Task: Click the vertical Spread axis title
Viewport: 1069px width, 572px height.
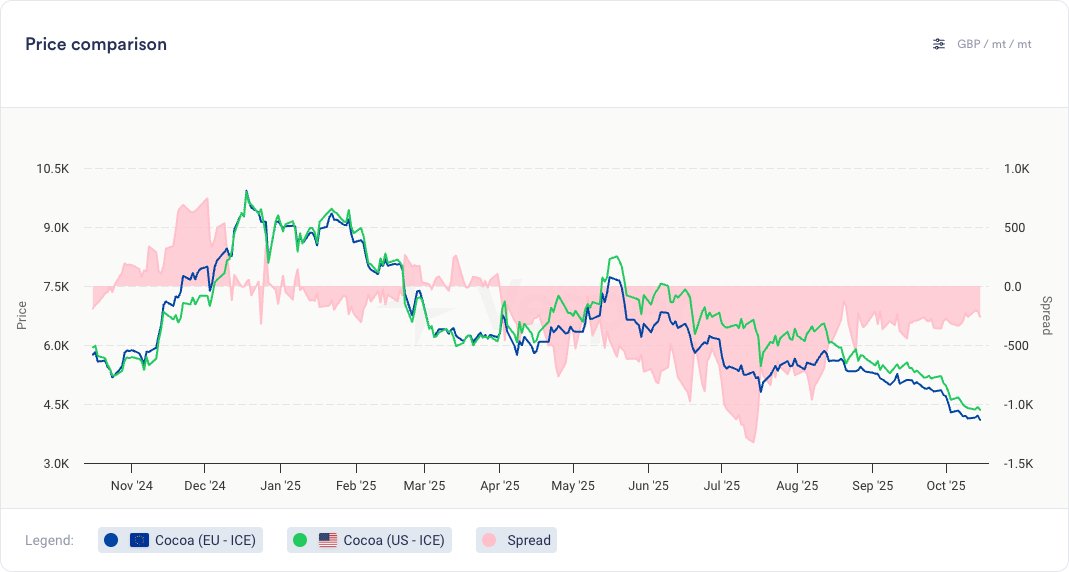Action: (1046, 316)
